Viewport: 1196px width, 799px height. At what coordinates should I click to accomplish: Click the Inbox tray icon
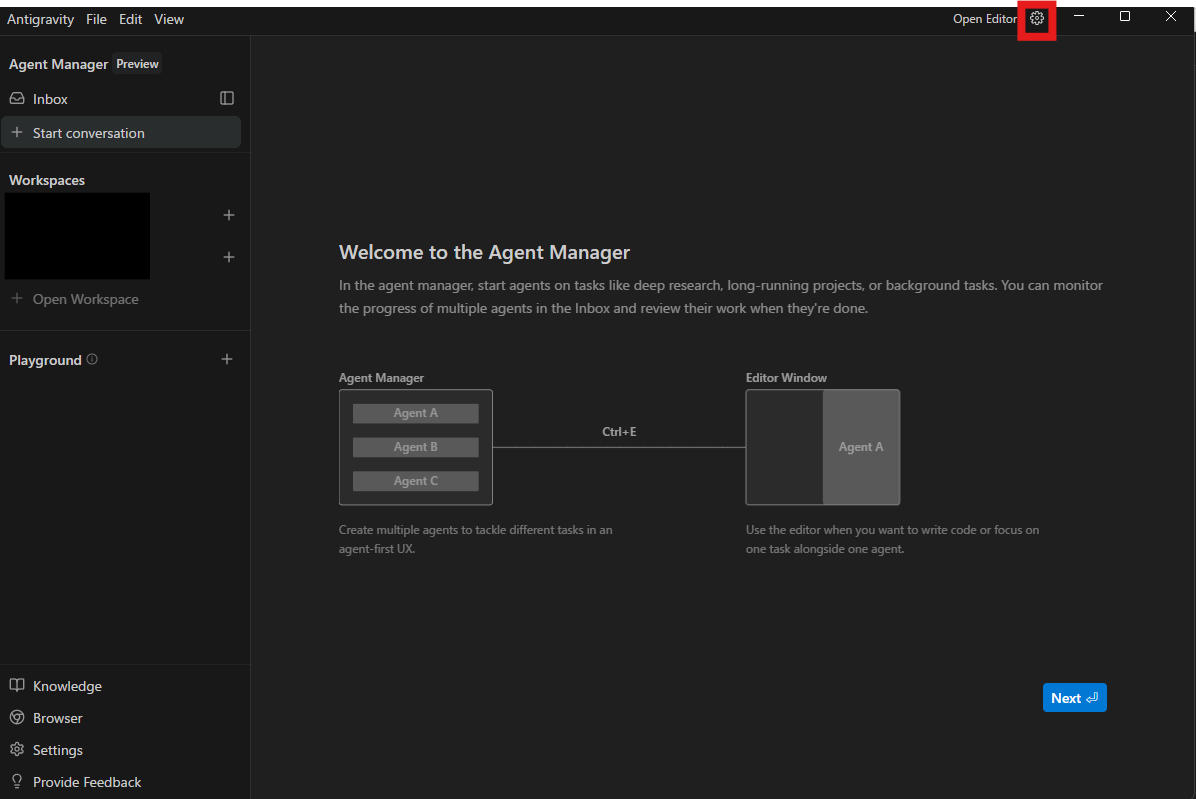coord(17,98)
